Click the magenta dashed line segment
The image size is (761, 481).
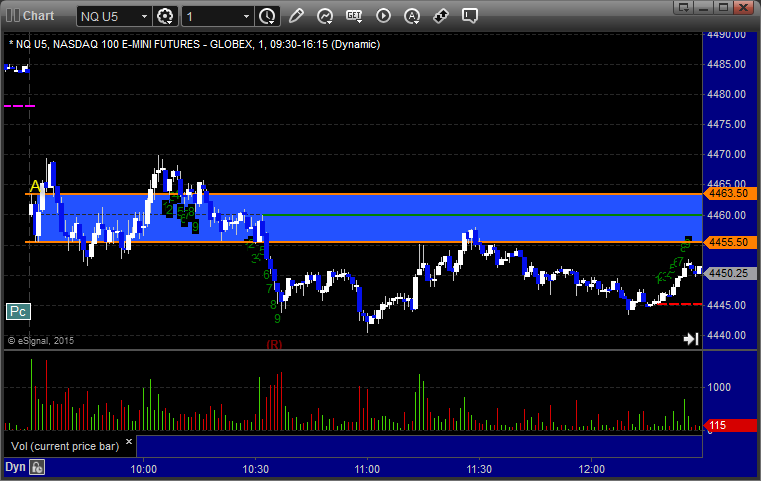19,106
